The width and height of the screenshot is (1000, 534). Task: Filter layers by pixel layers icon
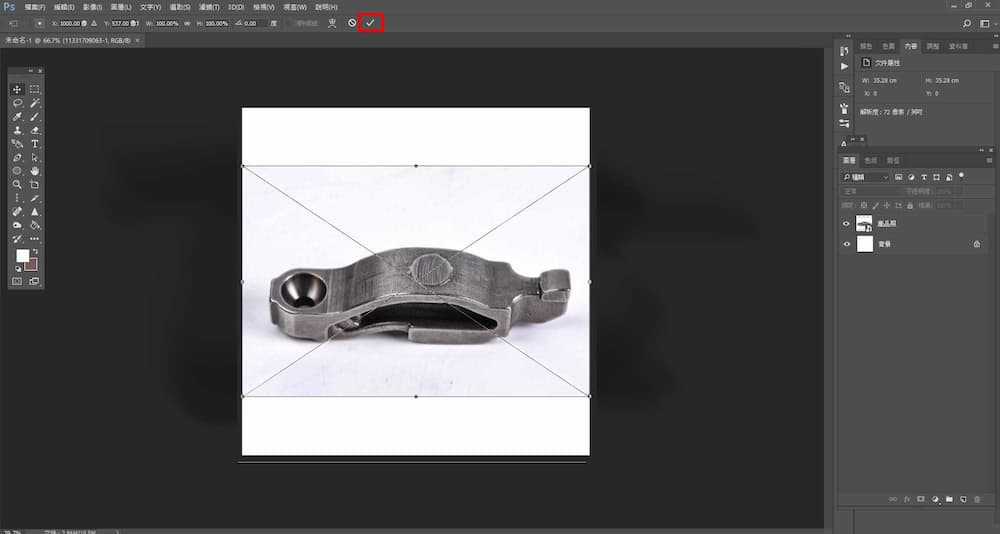[x=899, y=177]
